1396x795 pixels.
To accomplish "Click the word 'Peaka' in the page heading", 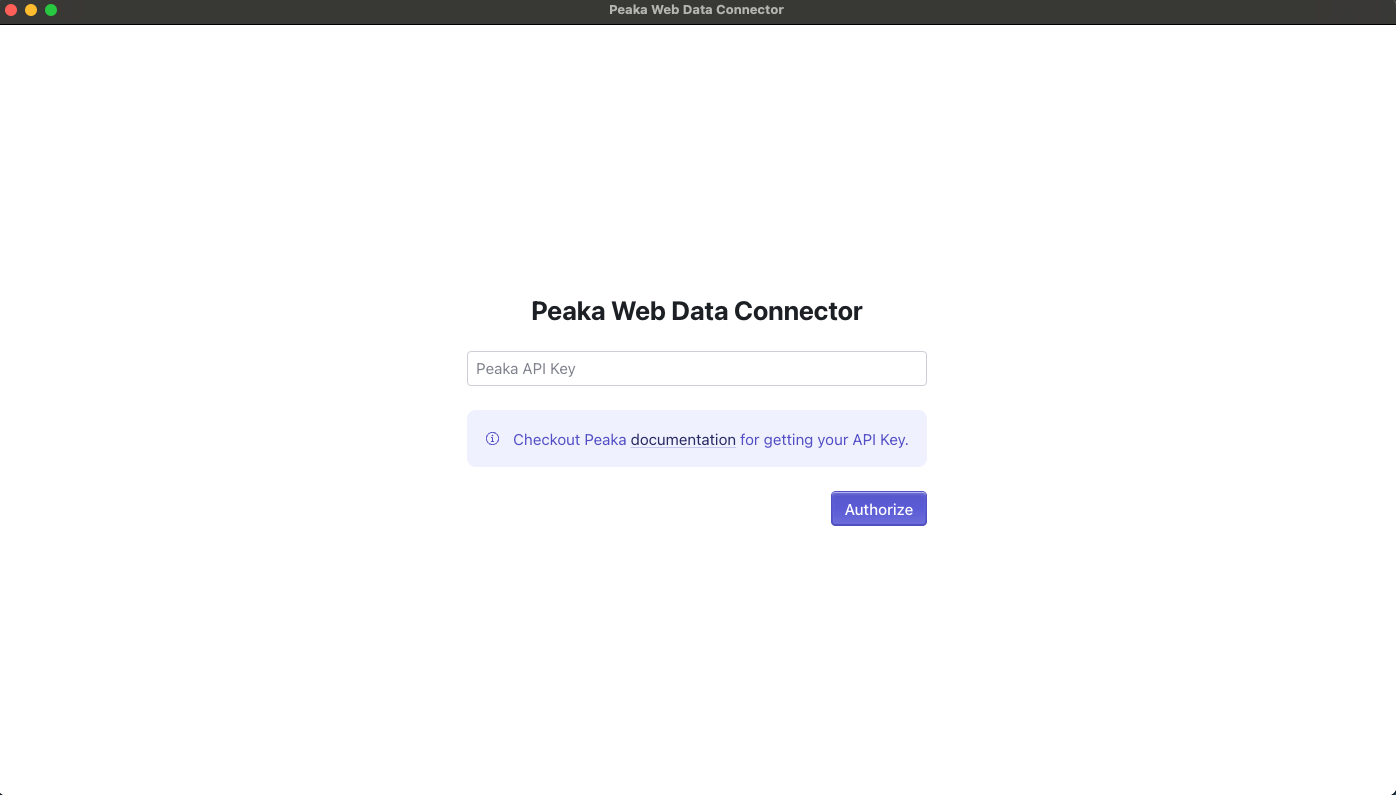I will (x=568, y=311).
